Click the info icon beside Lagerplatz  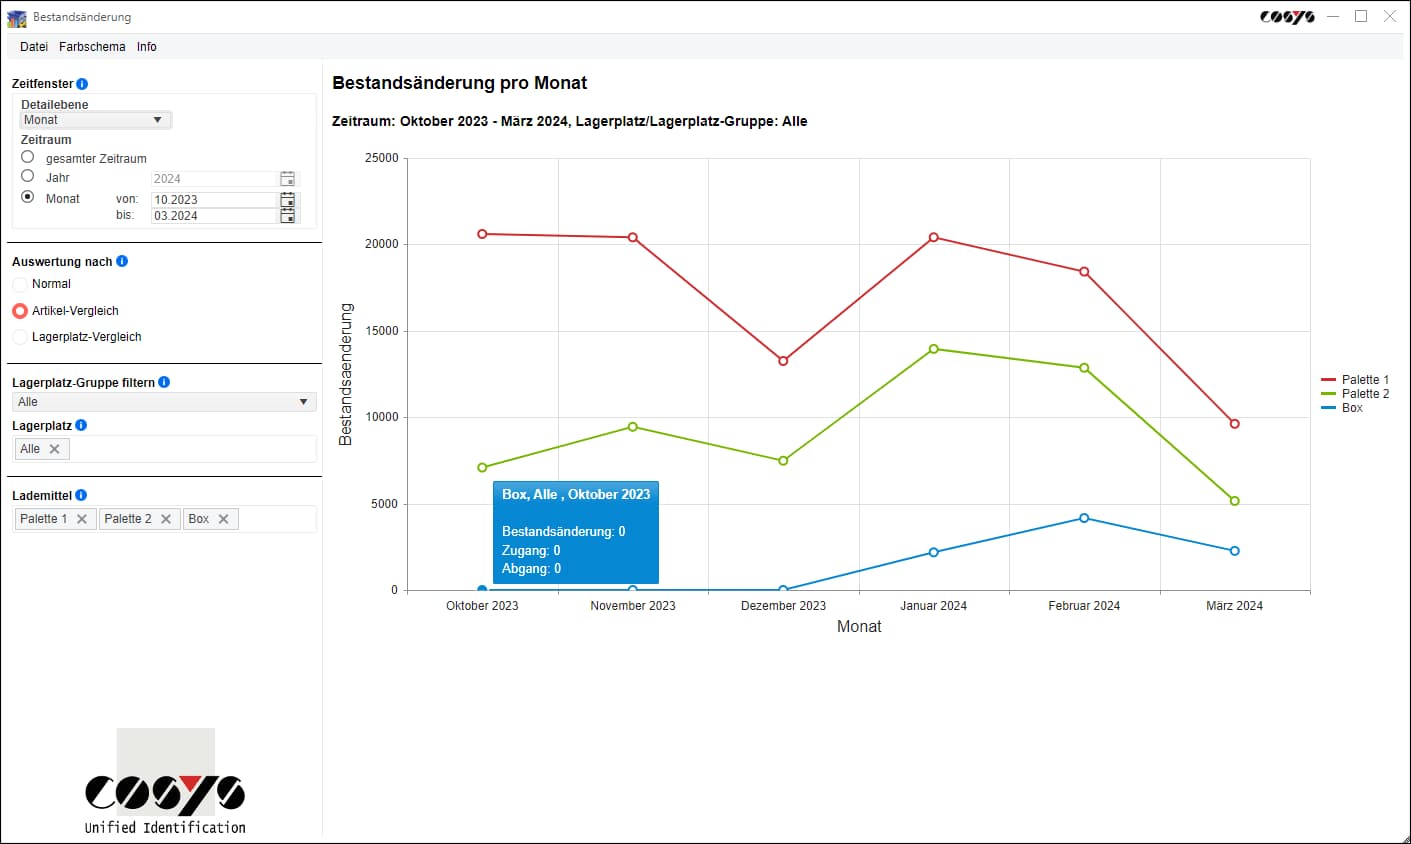[81, 425]
